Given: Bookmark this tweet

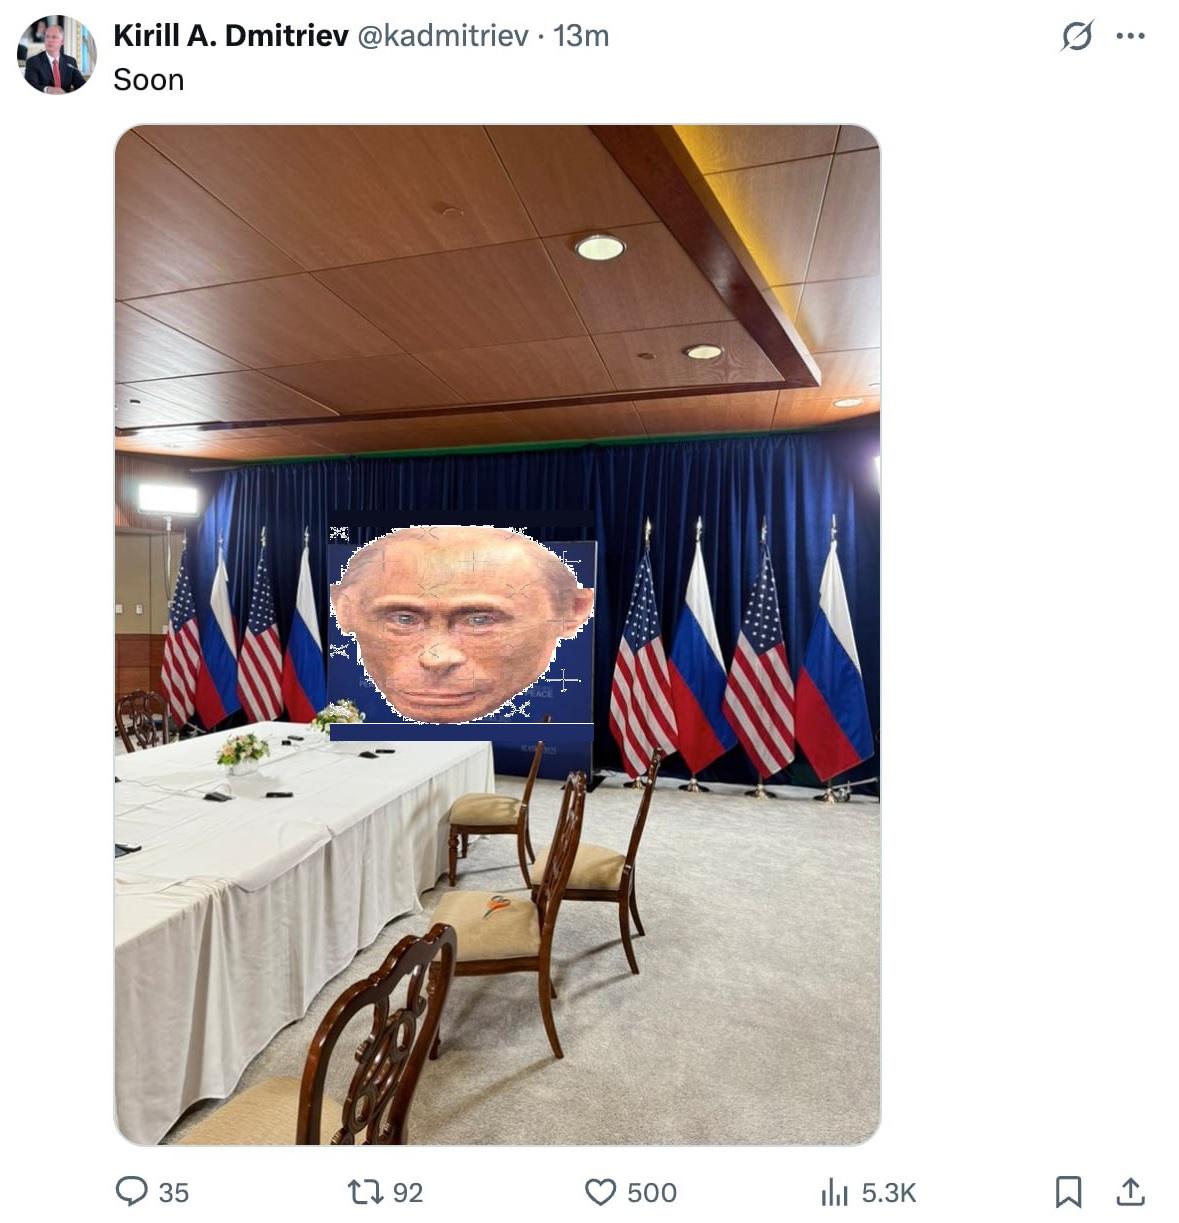Looking at the screenshot, I should coord(1068,1192).
